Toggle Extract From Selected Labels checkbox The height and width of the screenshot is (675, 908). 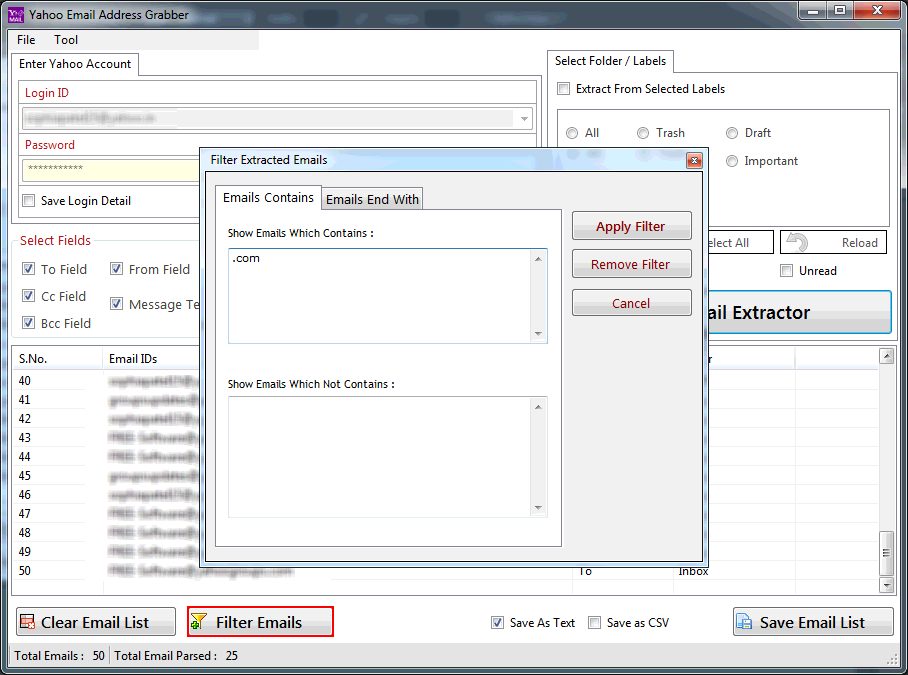click(x=563, y=89)
